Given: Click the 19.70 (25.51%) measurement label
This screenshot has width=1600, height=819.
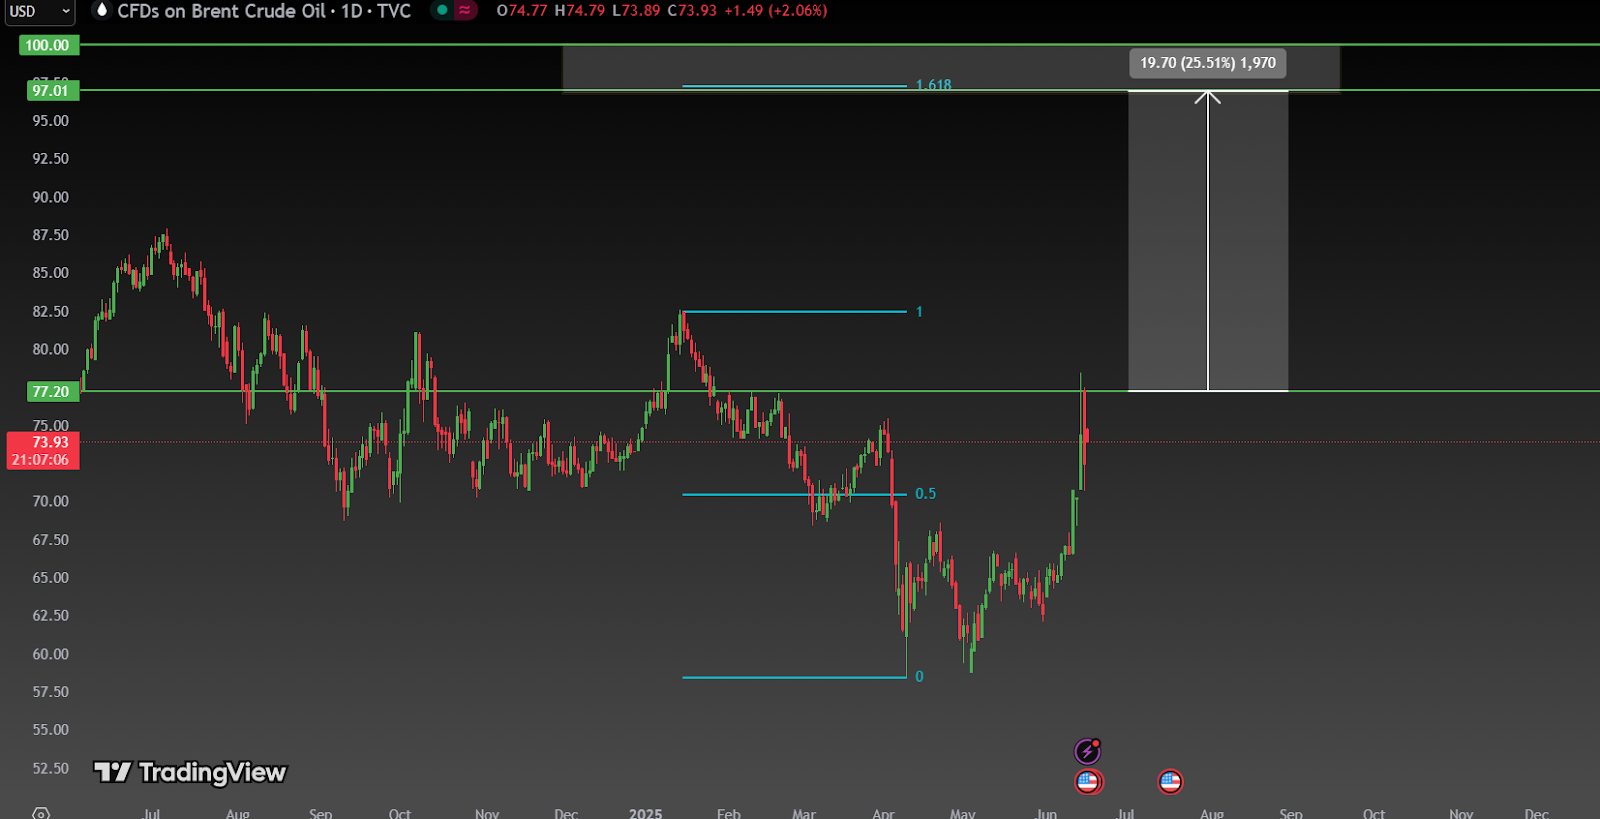Looking at the screenshot, I should (1208, 63).
